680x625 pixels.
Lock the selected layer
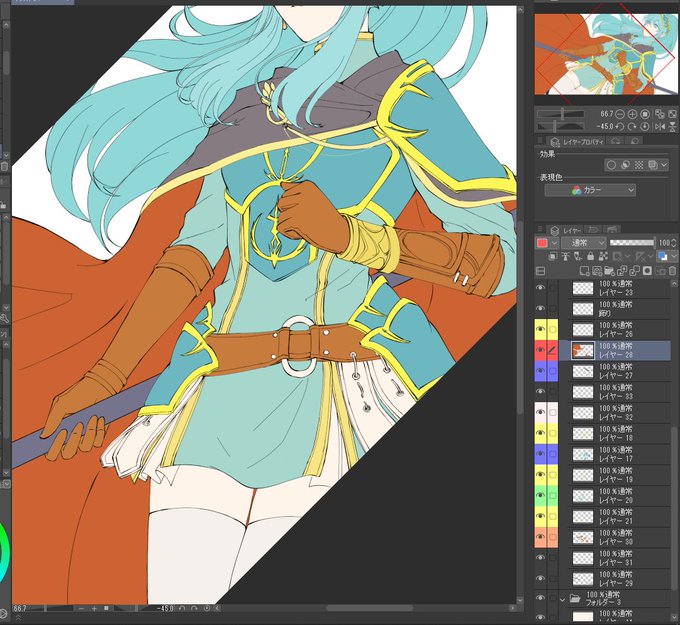pos(590,257)
